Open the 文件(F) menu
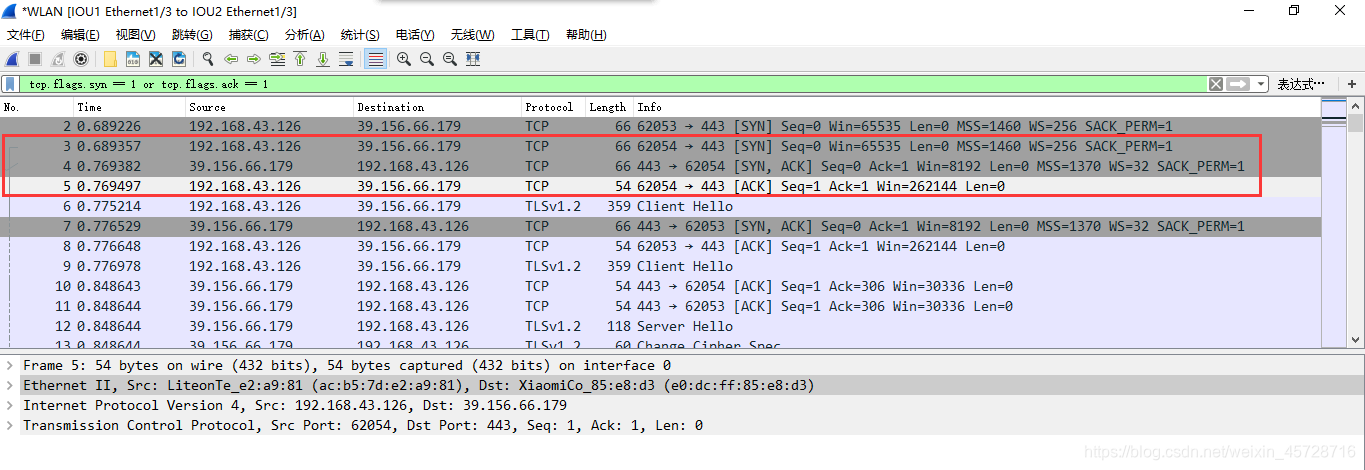 click(25, 35)
